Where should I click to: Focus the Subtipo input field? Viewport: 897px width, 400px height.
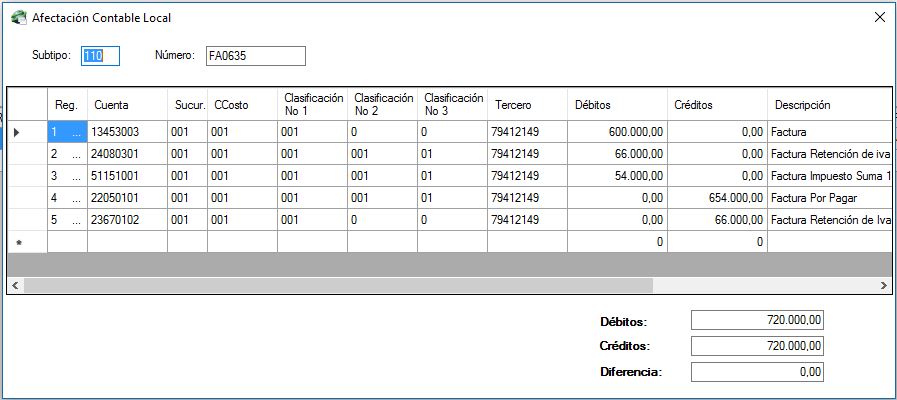pyautogui.click(x=100, y=56)
